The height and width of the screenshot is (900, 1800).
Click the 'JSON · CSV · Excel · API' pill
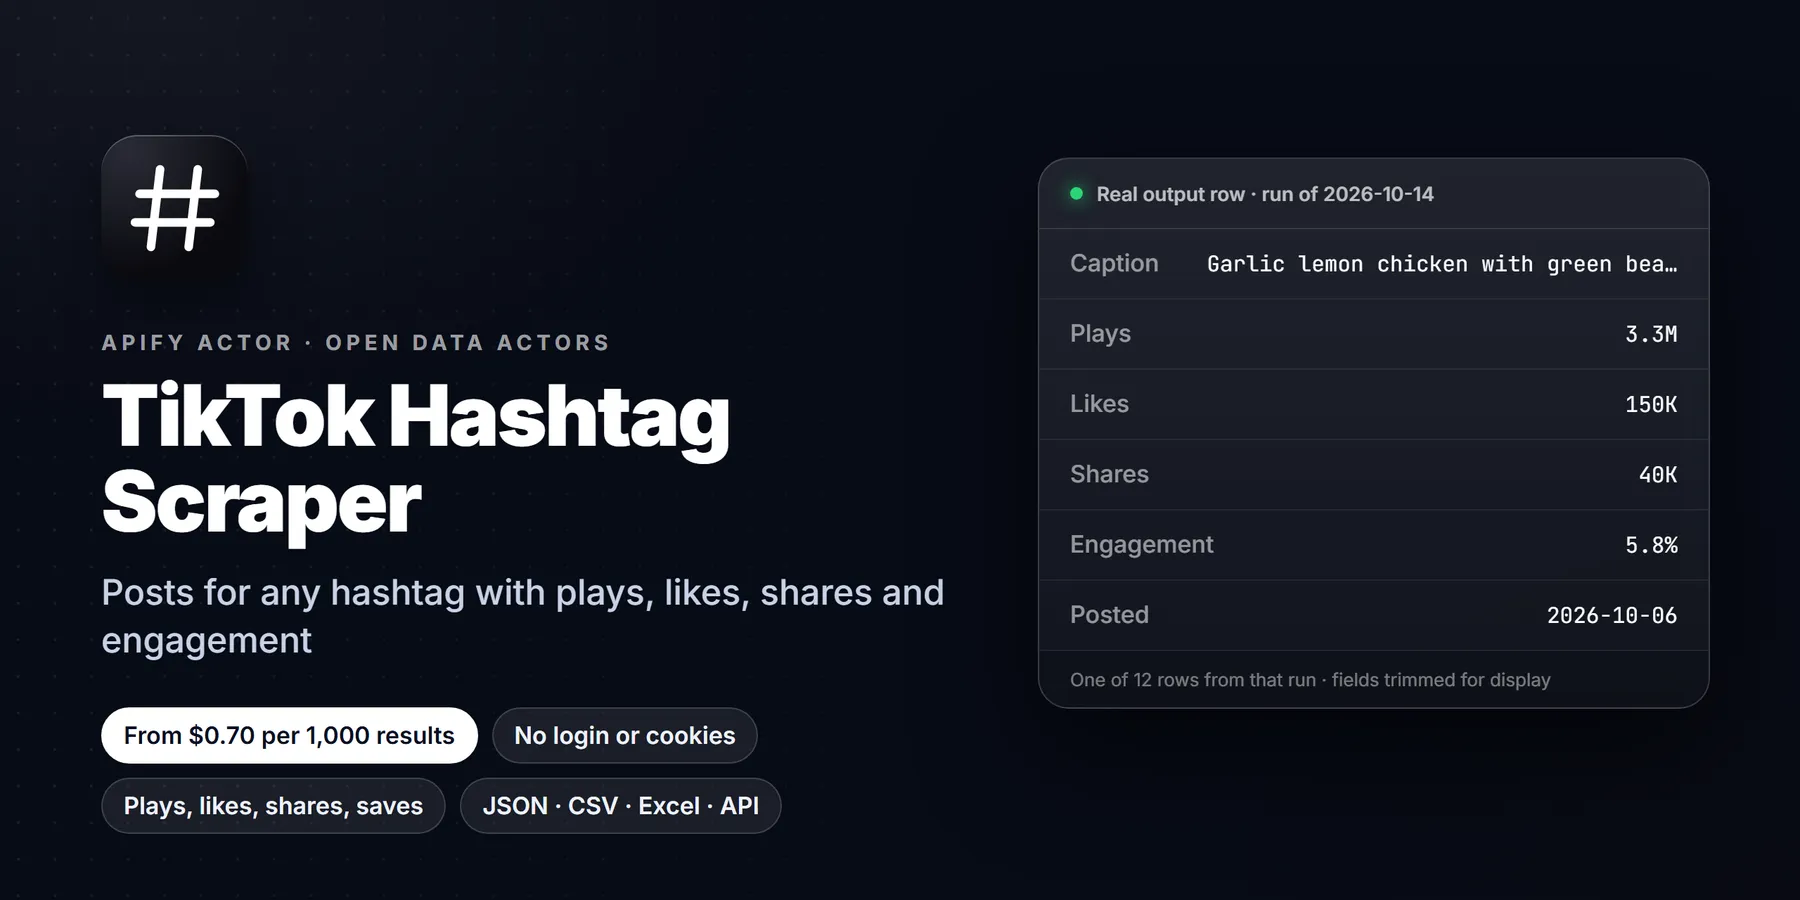click(x=620, y=806)
